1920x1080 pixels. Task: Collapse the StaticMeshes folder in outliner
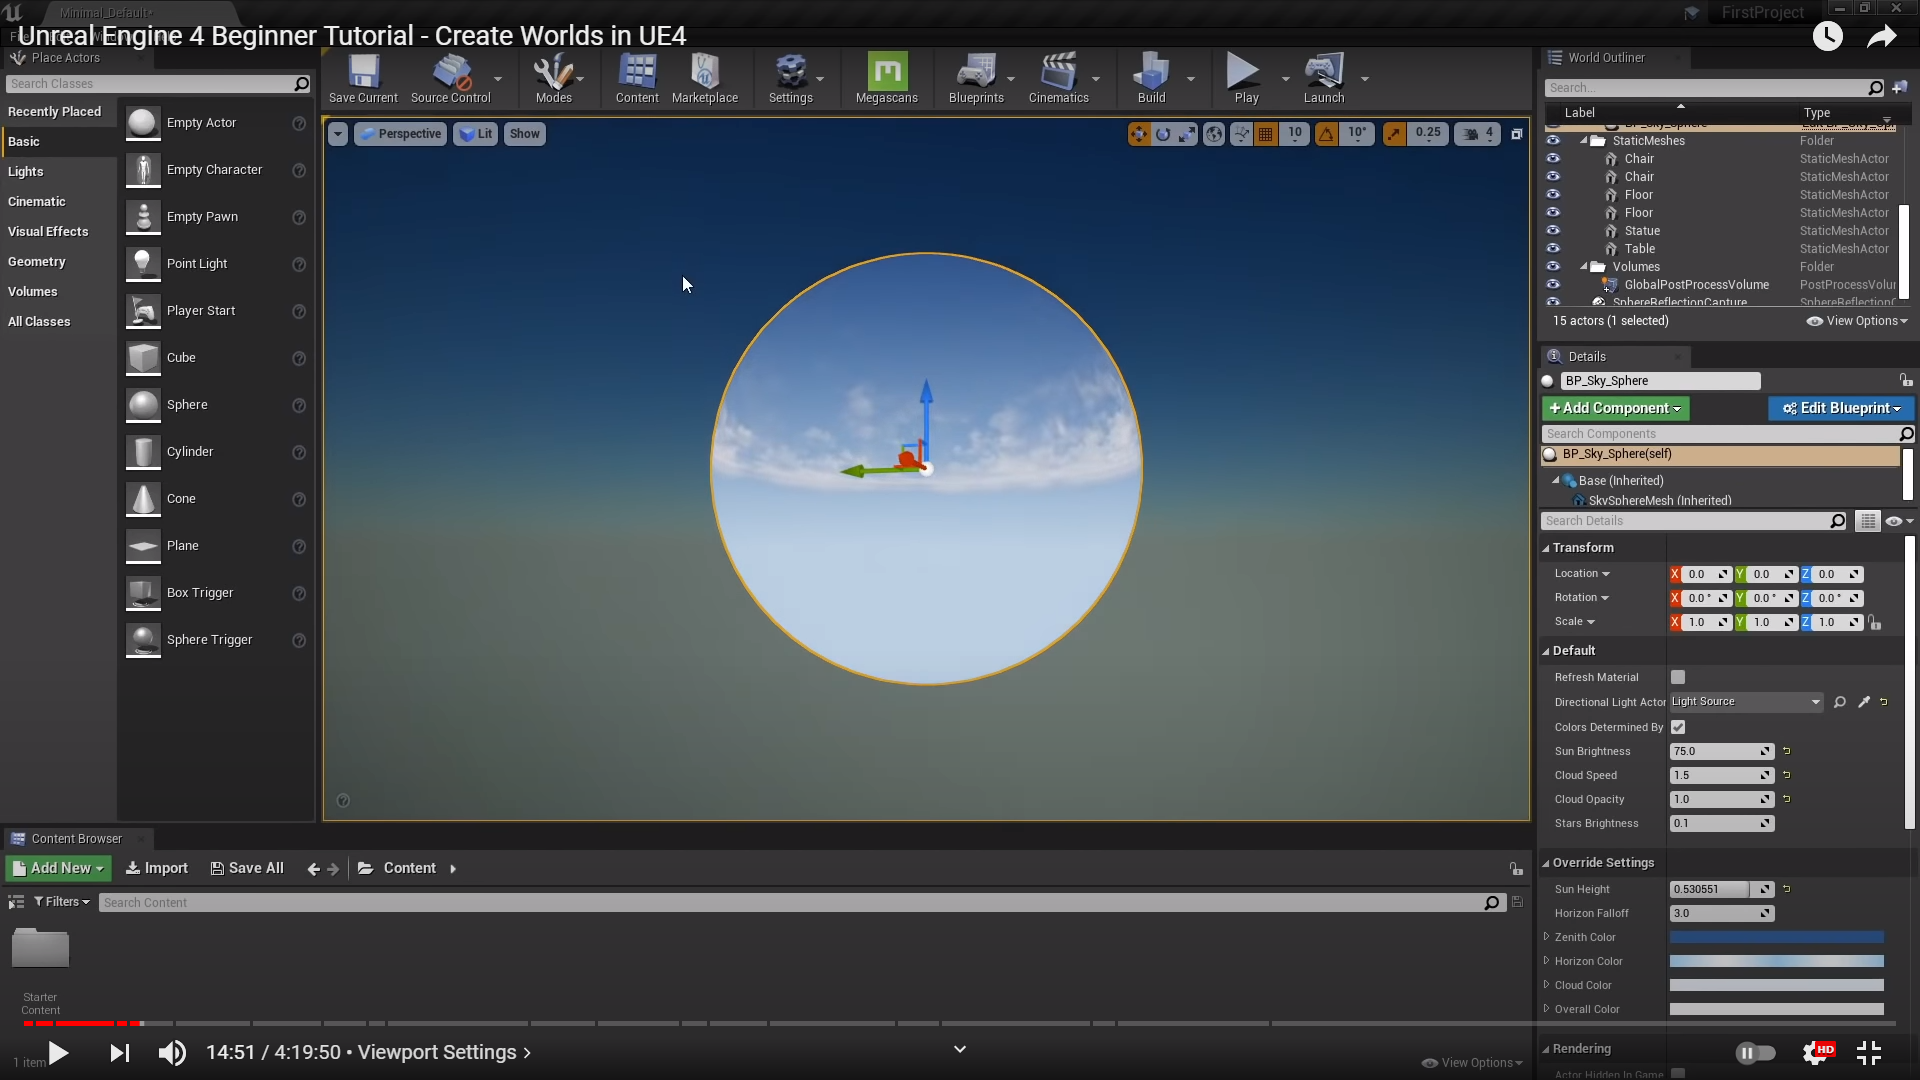[1584, 141]
